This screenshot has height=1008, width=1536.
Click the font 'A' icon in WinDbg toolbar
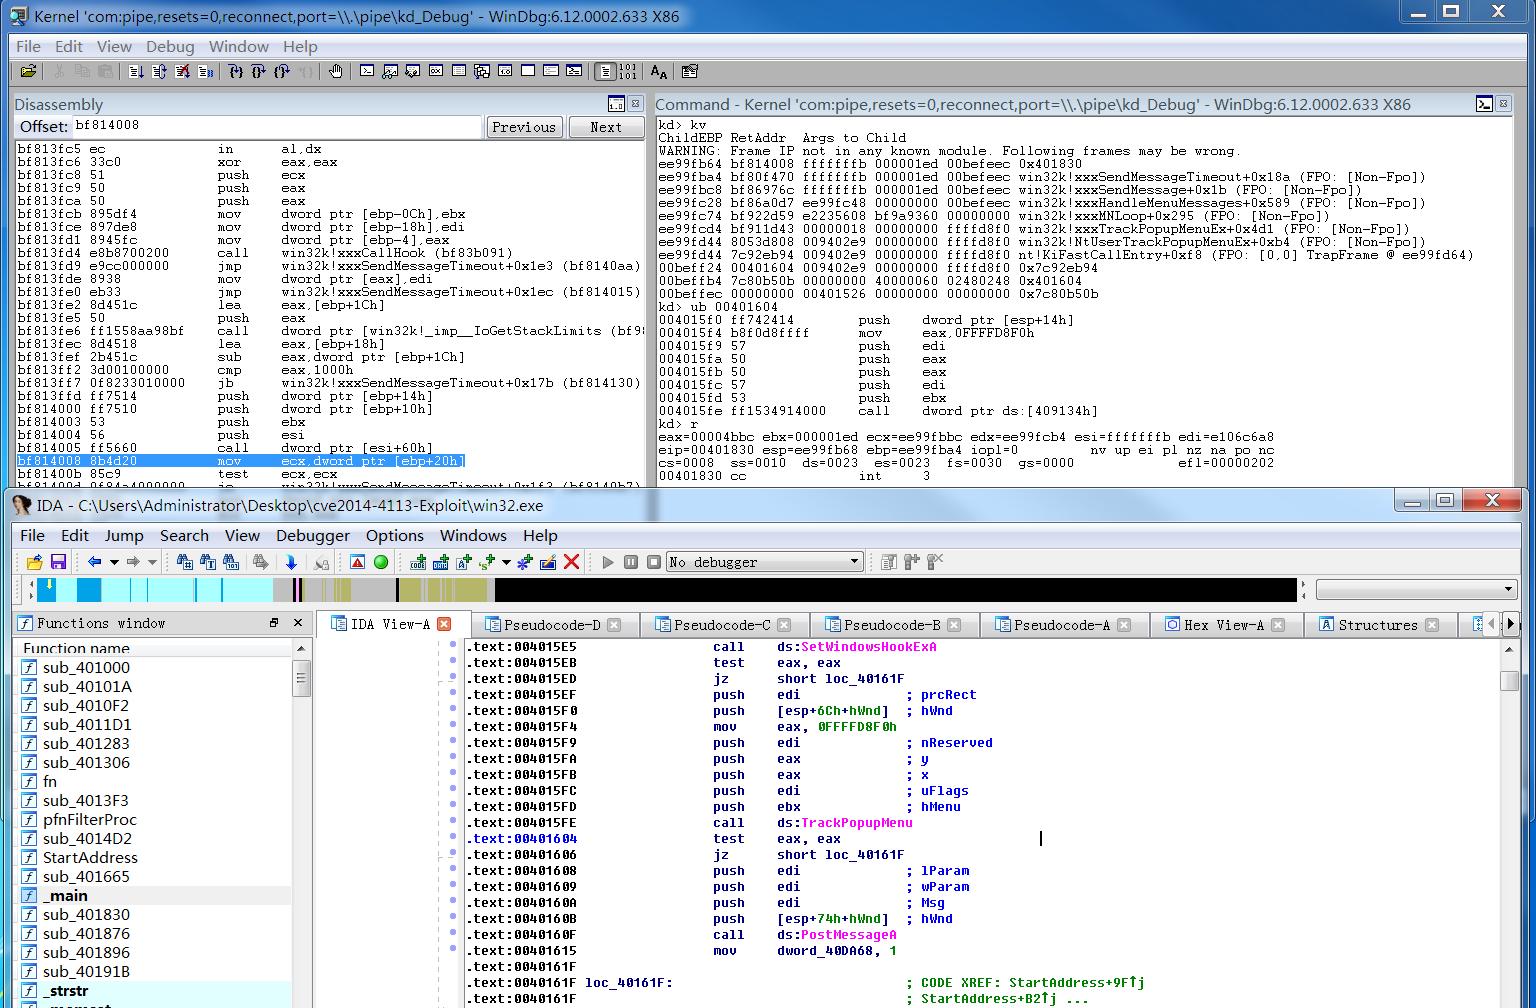pyautogui.click(x=658, y=71)
